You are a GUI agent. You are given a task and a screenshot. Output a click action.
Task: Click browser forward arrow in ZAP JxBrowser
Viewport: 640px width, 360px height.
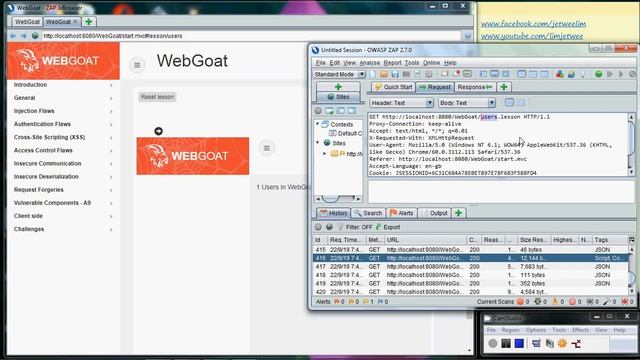(24, 36)
